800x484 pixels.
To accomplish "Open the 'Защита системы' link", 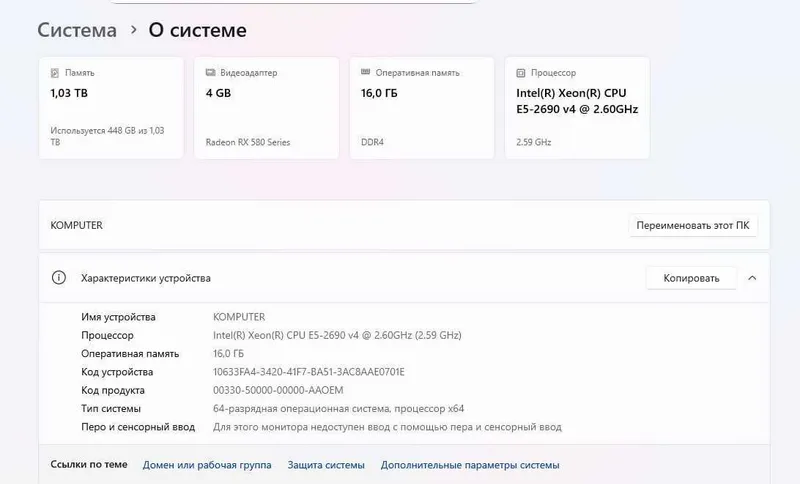I will pos(326,465).
